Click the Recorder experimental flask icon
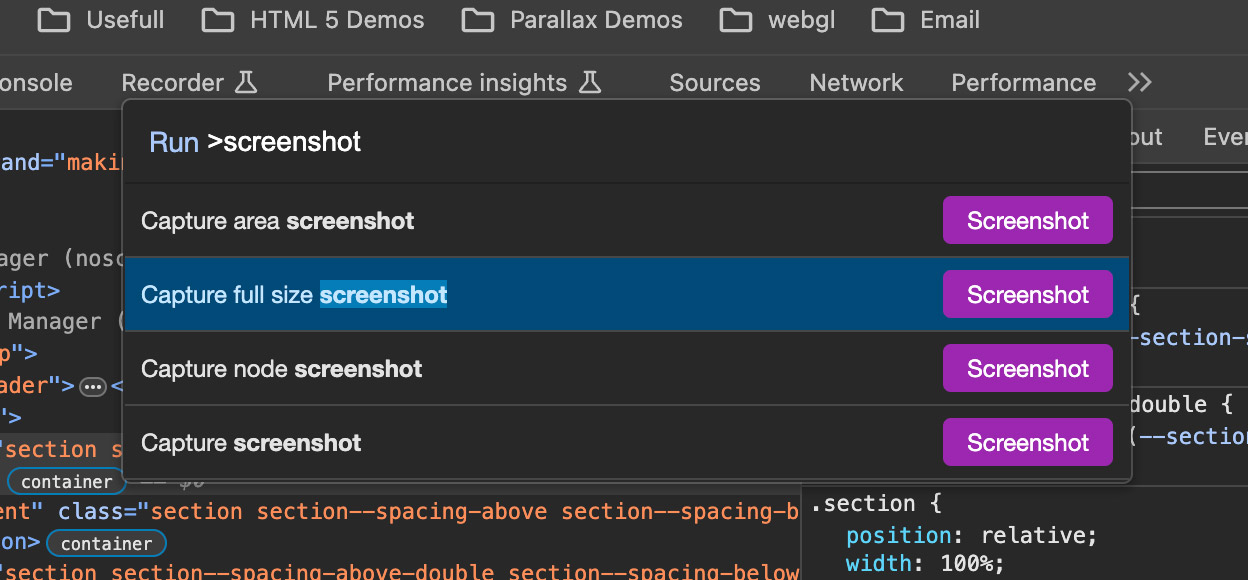This screenshot has height=580, width=1248. click(x=246, y=82)
